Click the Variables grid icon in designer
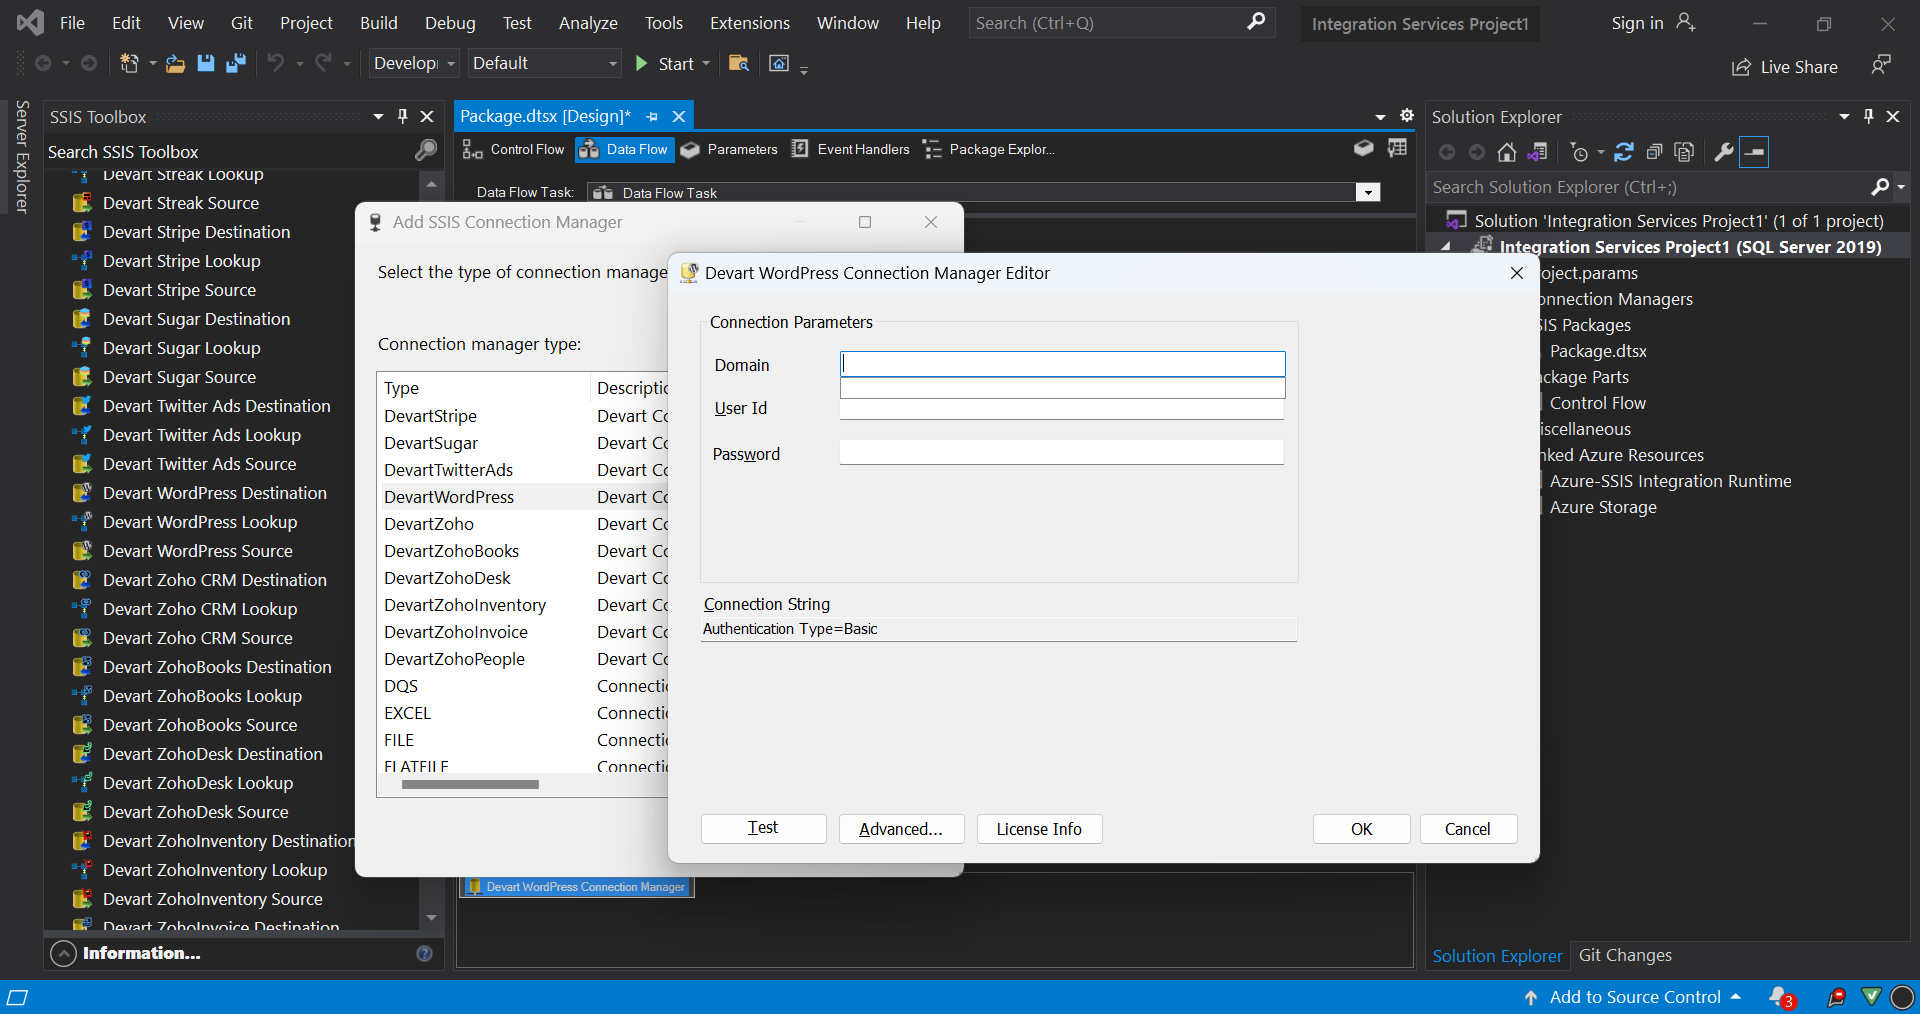Image resolution: width=1920 pixels, height=1014 pixels. (1397, 148)
